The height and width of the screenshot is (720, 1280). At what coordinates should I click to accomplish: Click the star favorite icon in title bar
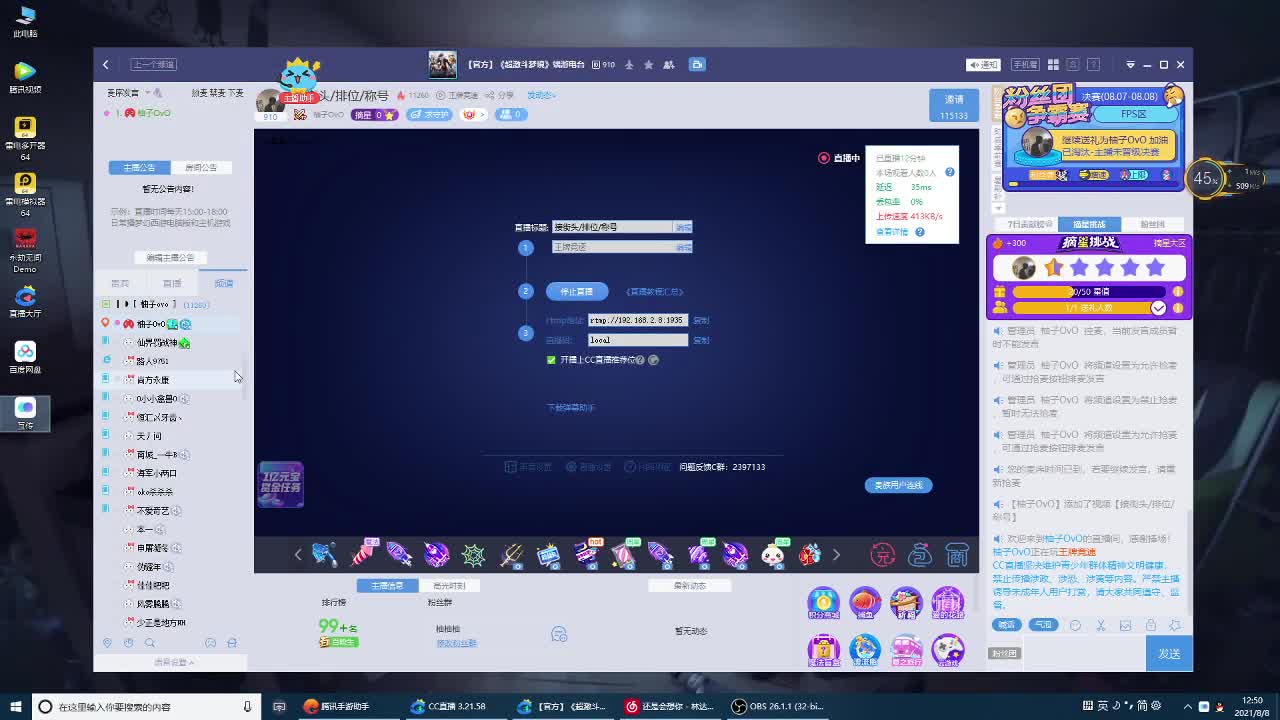click(648, 65)
